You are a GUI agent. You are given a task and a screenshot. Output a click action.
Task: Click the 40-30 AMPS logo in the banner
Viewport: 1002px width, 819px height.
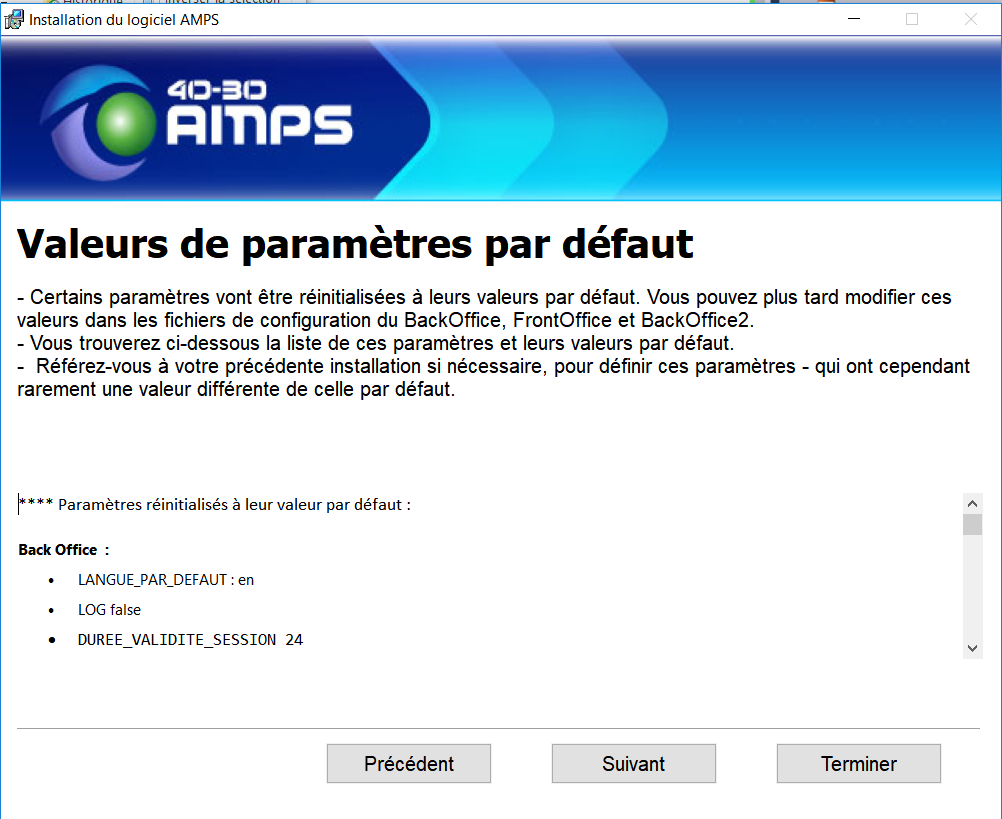199,117
